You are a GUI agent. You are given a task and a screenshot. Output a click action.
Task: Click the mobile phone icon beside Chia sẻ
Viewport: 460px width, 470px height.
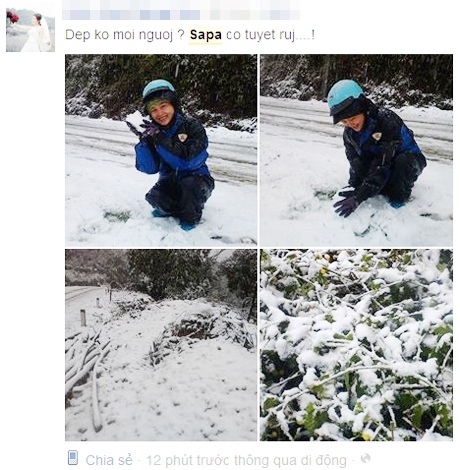pyautogui.click(x=73, y=458)
